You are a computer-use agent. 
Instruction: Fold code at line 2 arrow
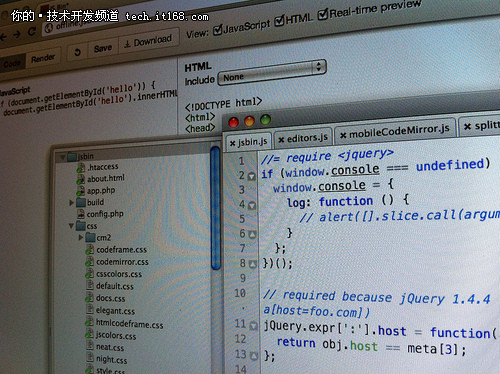[x=252, y=176]
